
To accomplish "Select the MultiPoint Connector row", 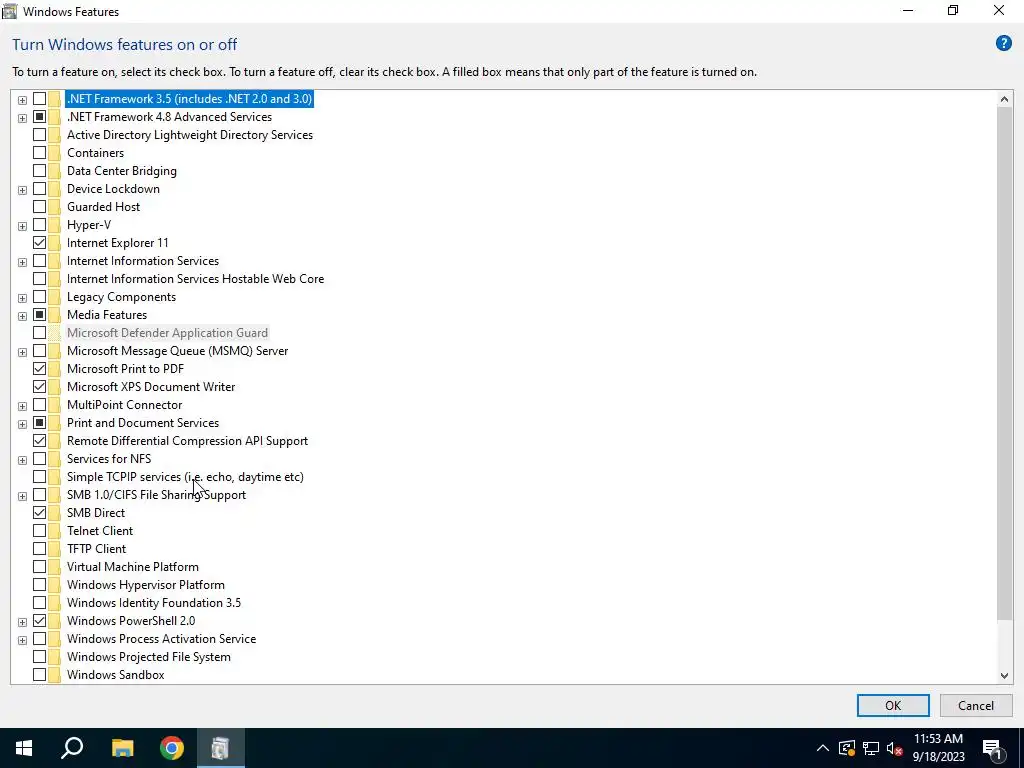I will point(124,405).
